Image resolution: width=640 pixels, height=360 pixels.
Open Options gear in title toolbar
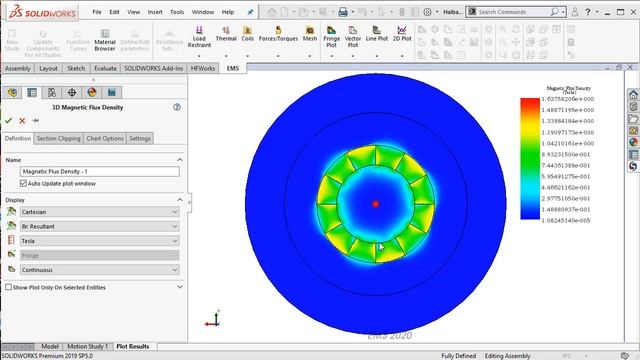427,12
